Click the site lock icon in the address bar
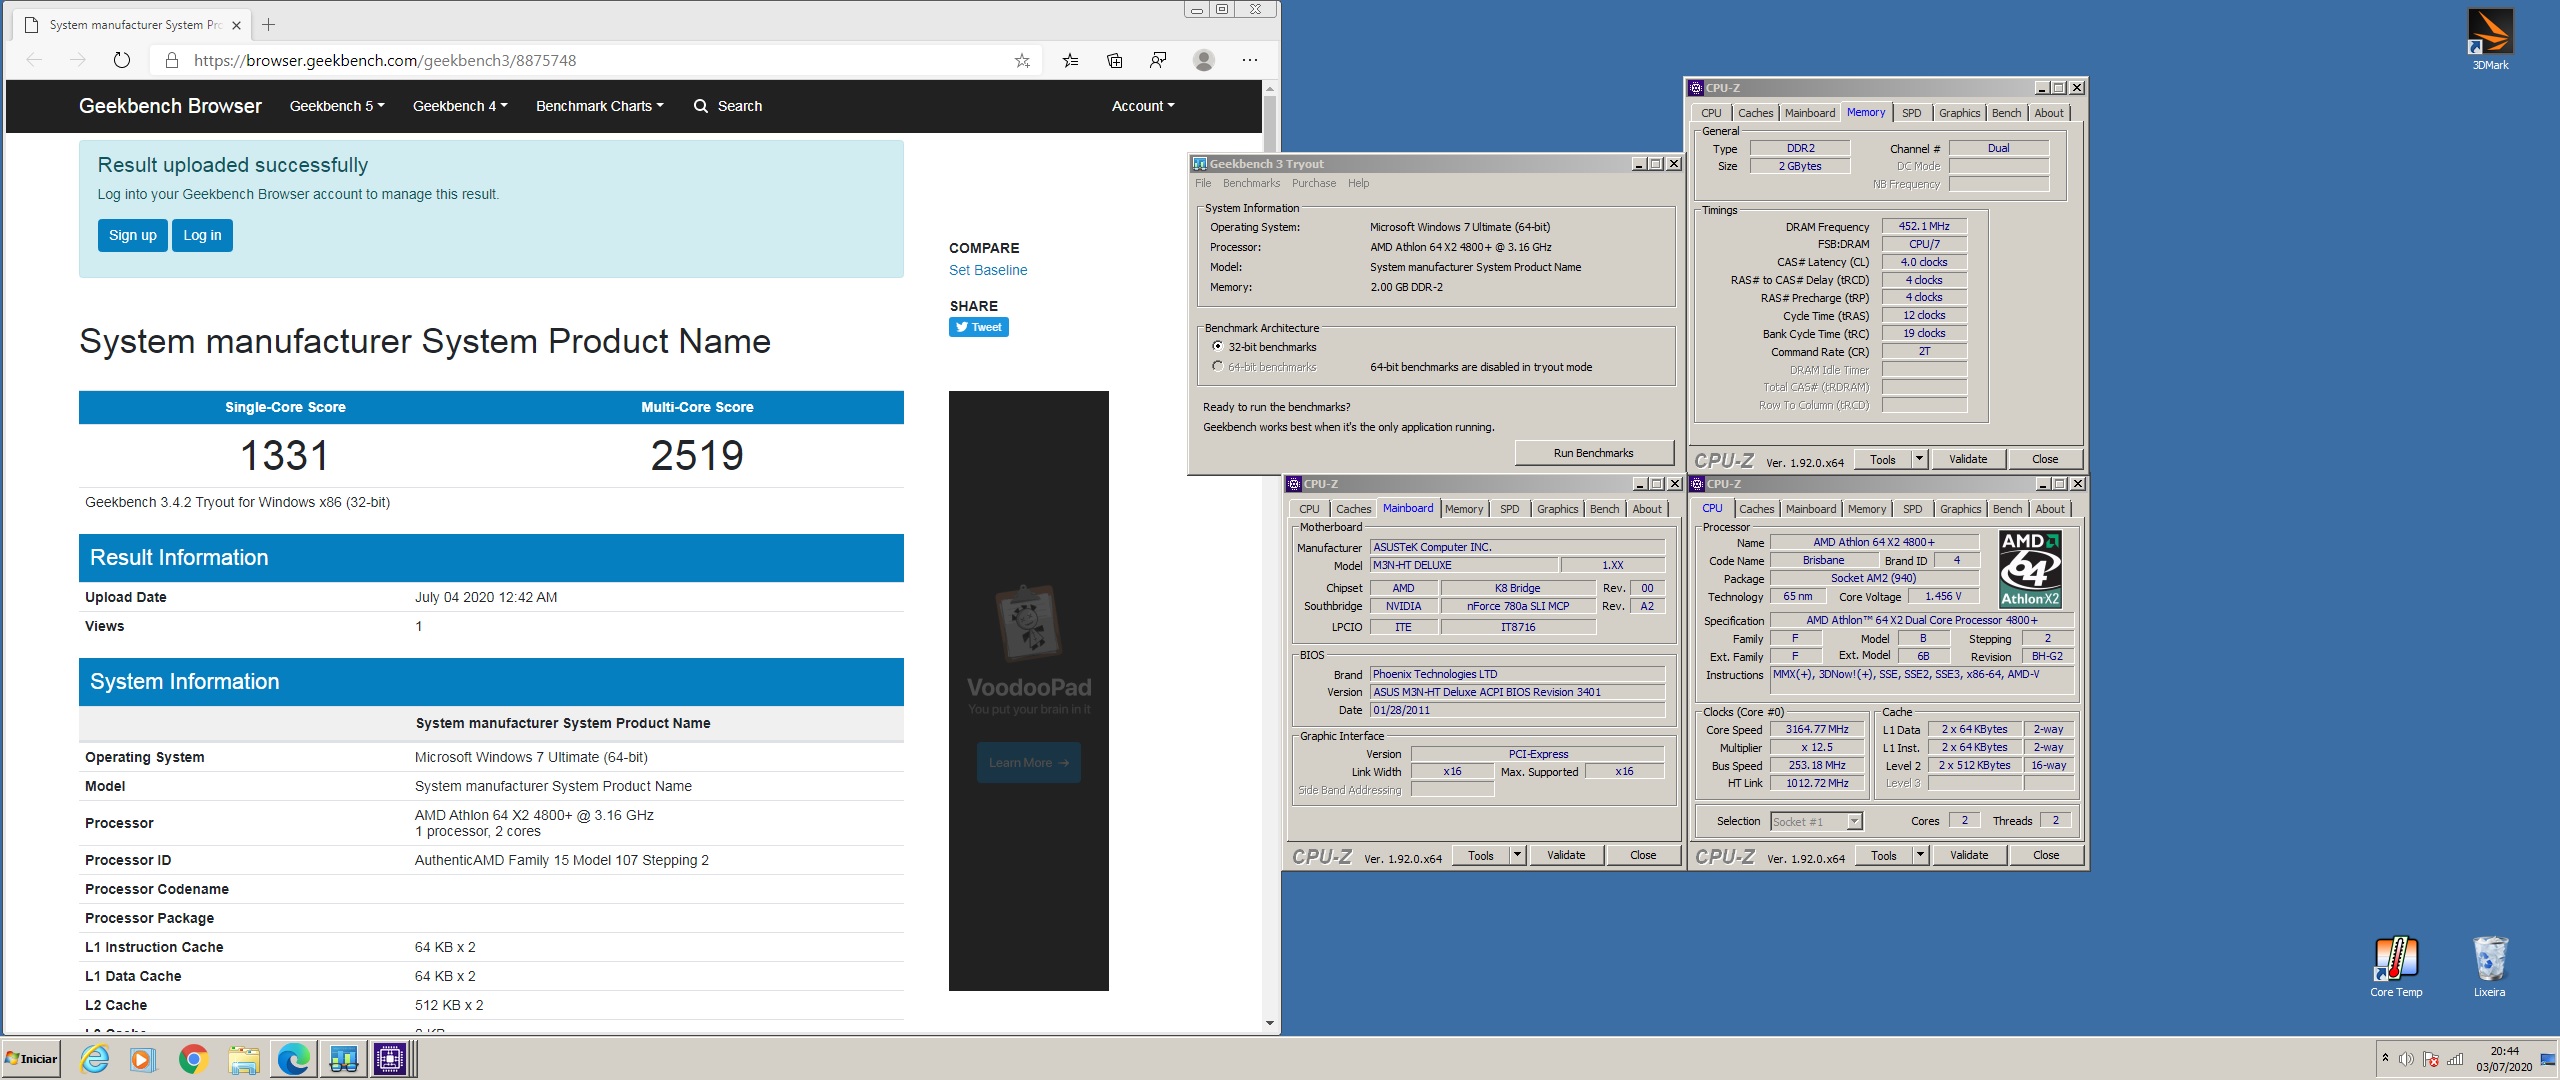The height and width of the screenshot is (1080, 2560). (x=172, y=60)
